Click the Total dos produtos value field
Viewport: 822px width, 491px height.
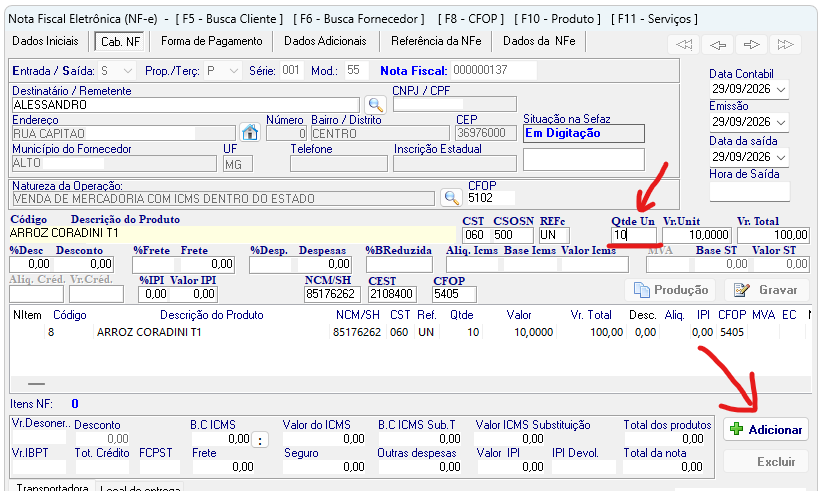point(664,439)
